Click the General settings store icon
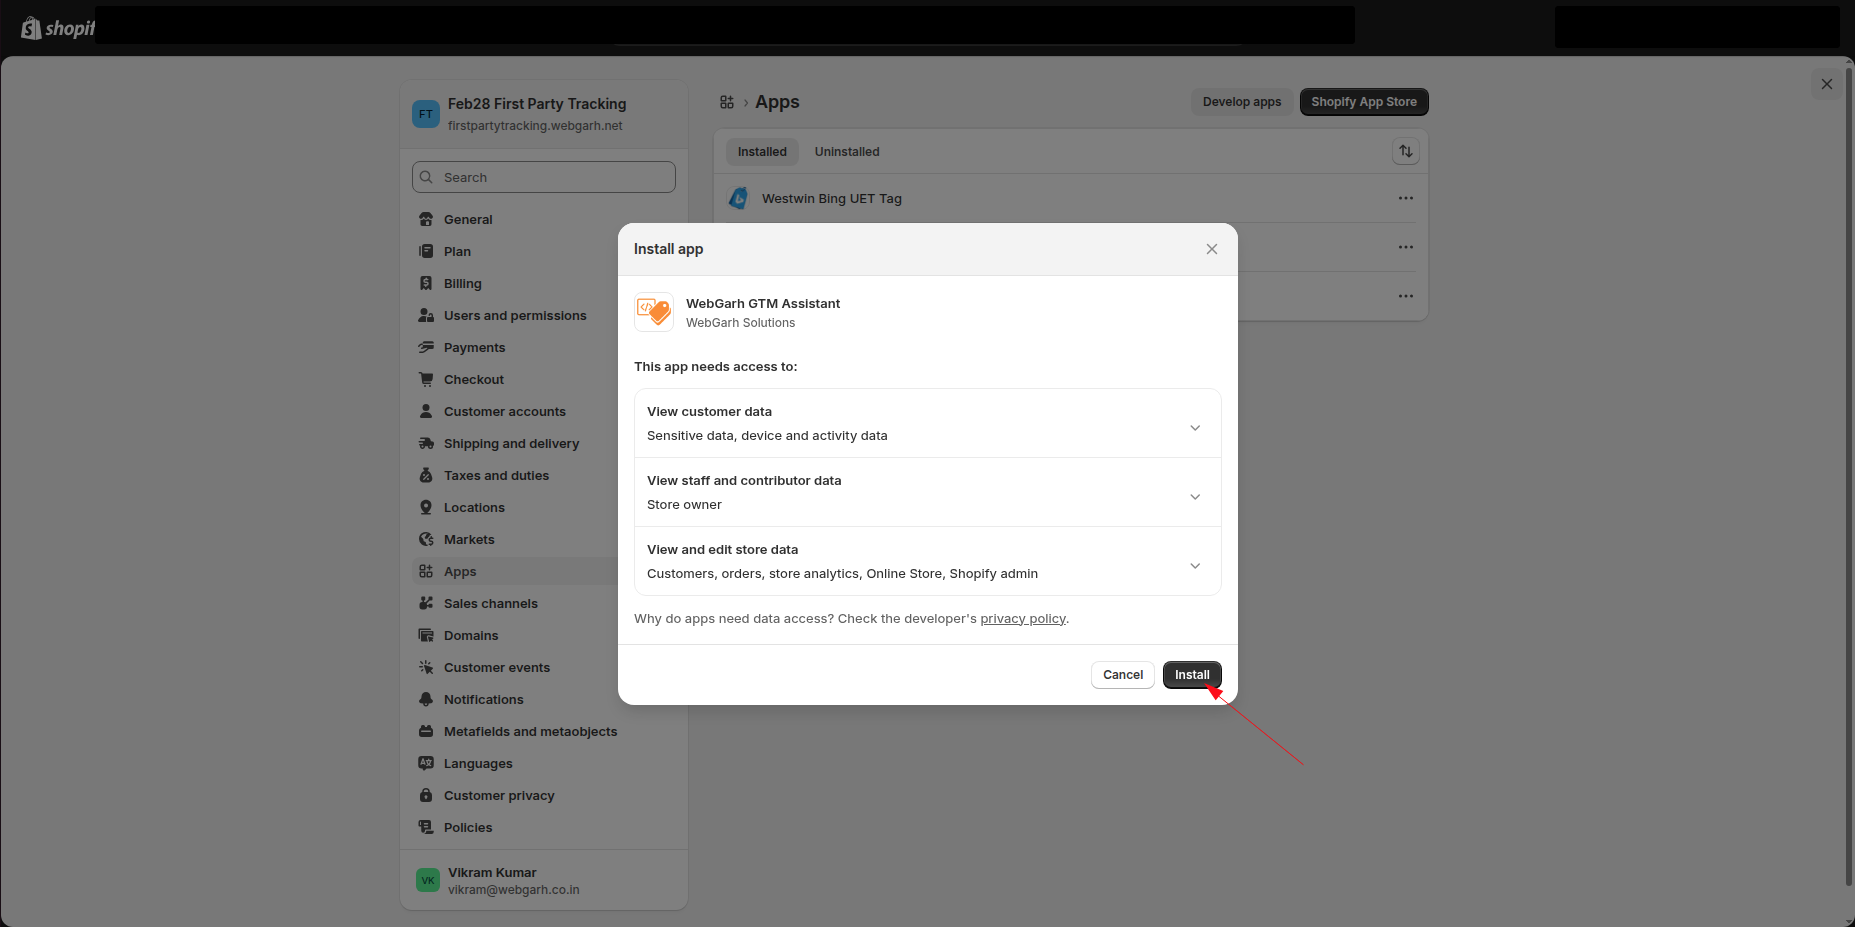1855x927 pixels. click(426, 219)
